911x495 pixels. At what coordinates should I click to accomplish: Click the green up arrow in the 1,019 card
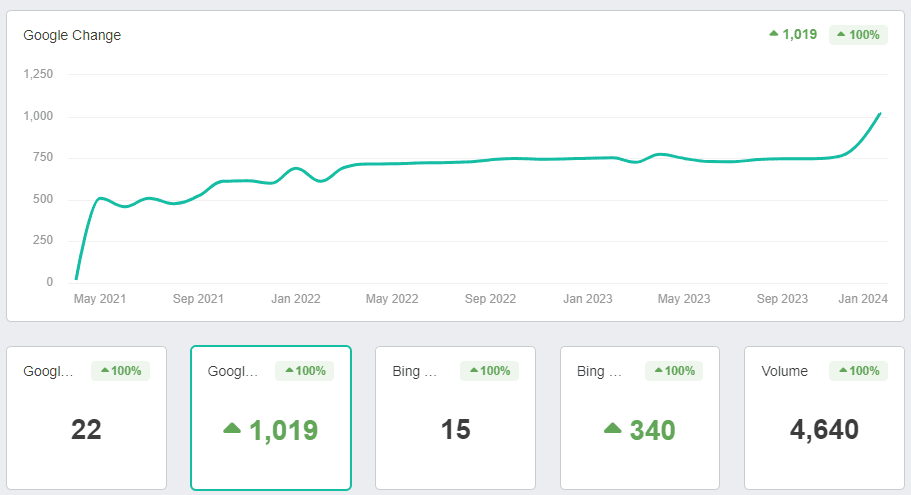[232, 429]
